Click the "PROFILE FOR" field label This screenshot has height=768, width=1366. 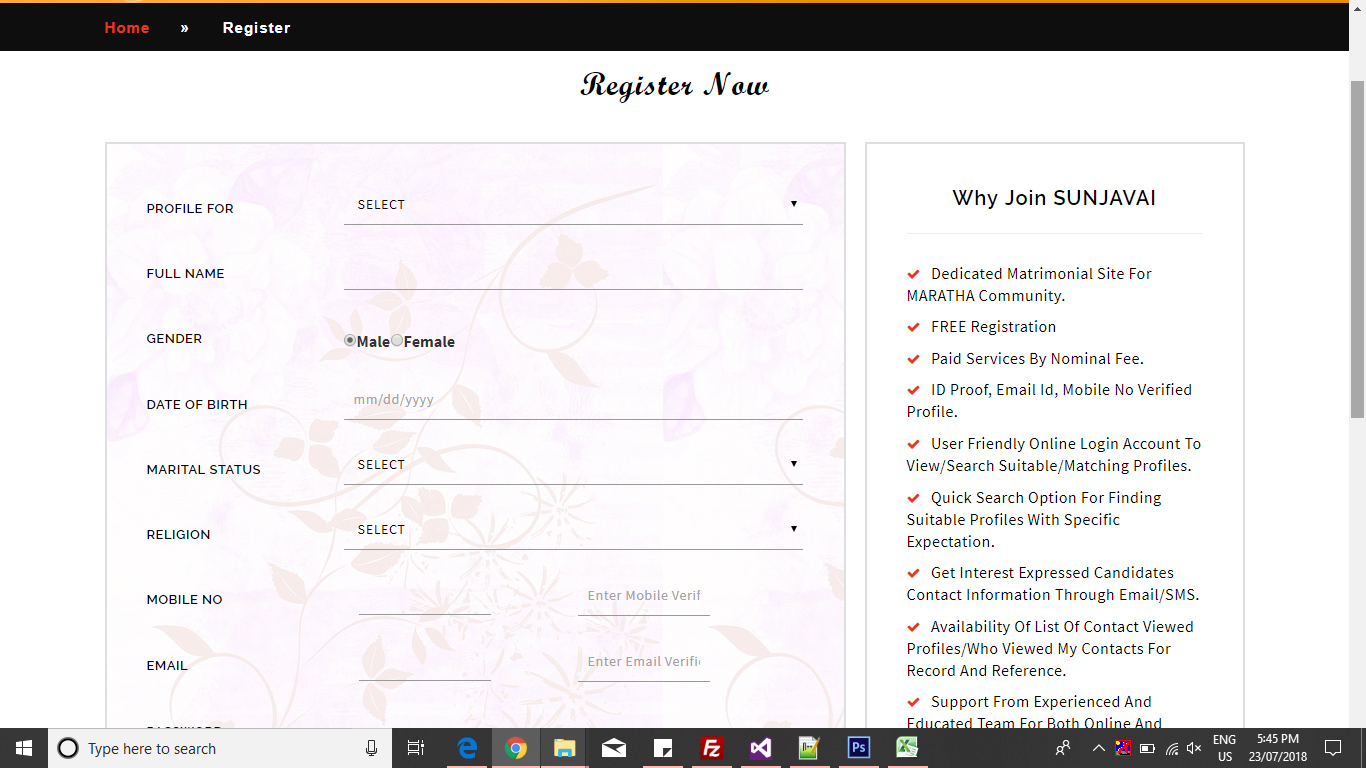(x=190, y=209)
